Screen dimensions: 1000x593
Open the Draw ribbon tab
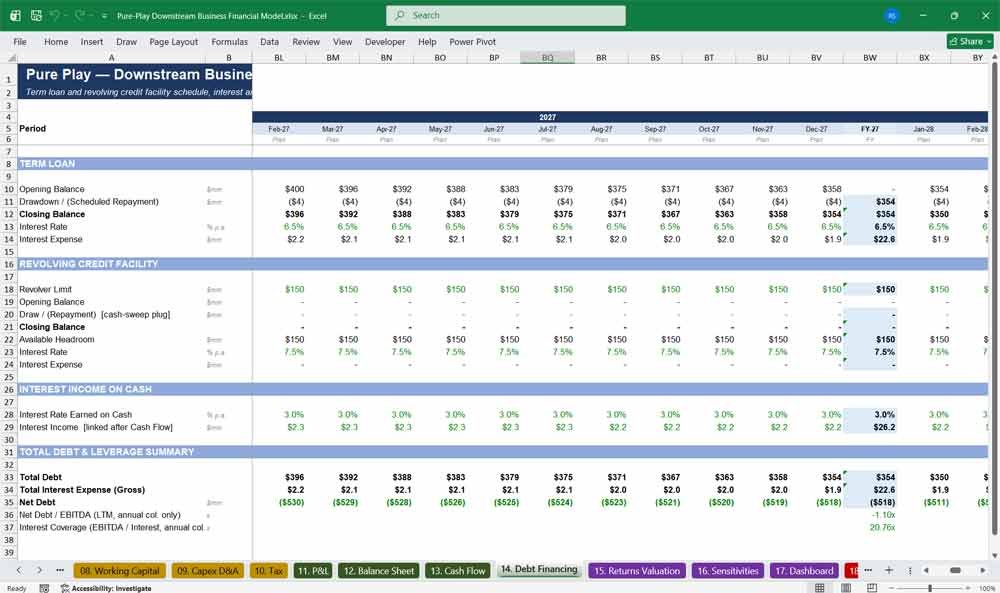[x=126, y=41]
